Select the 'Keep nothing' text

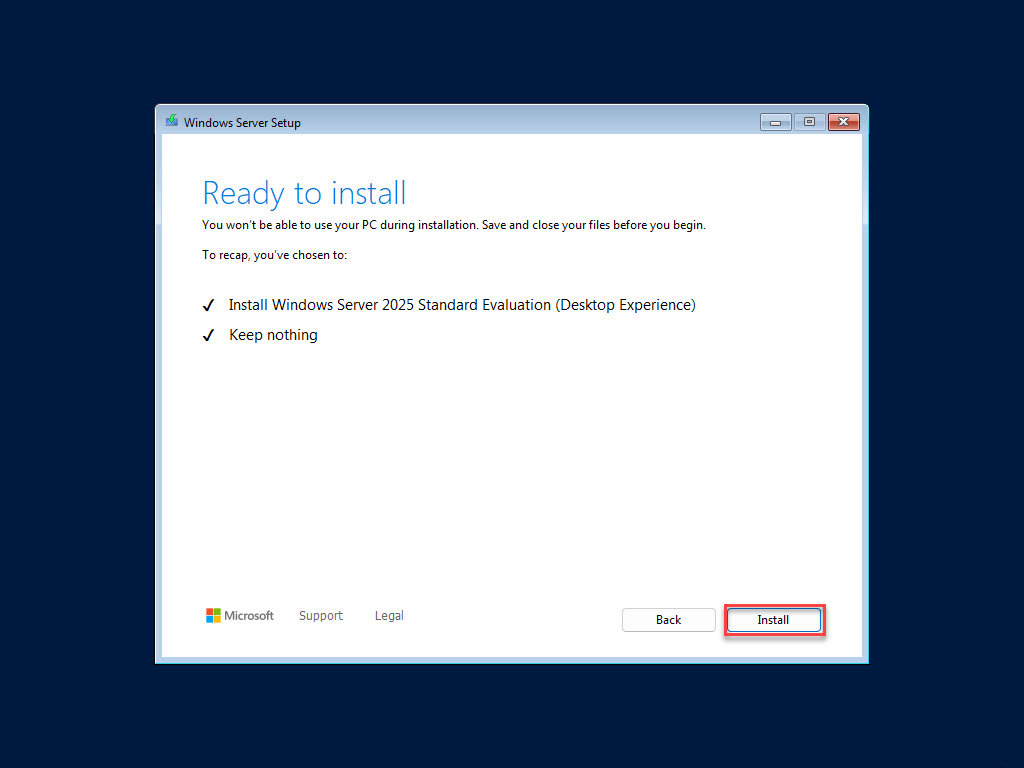coord(273,335)
